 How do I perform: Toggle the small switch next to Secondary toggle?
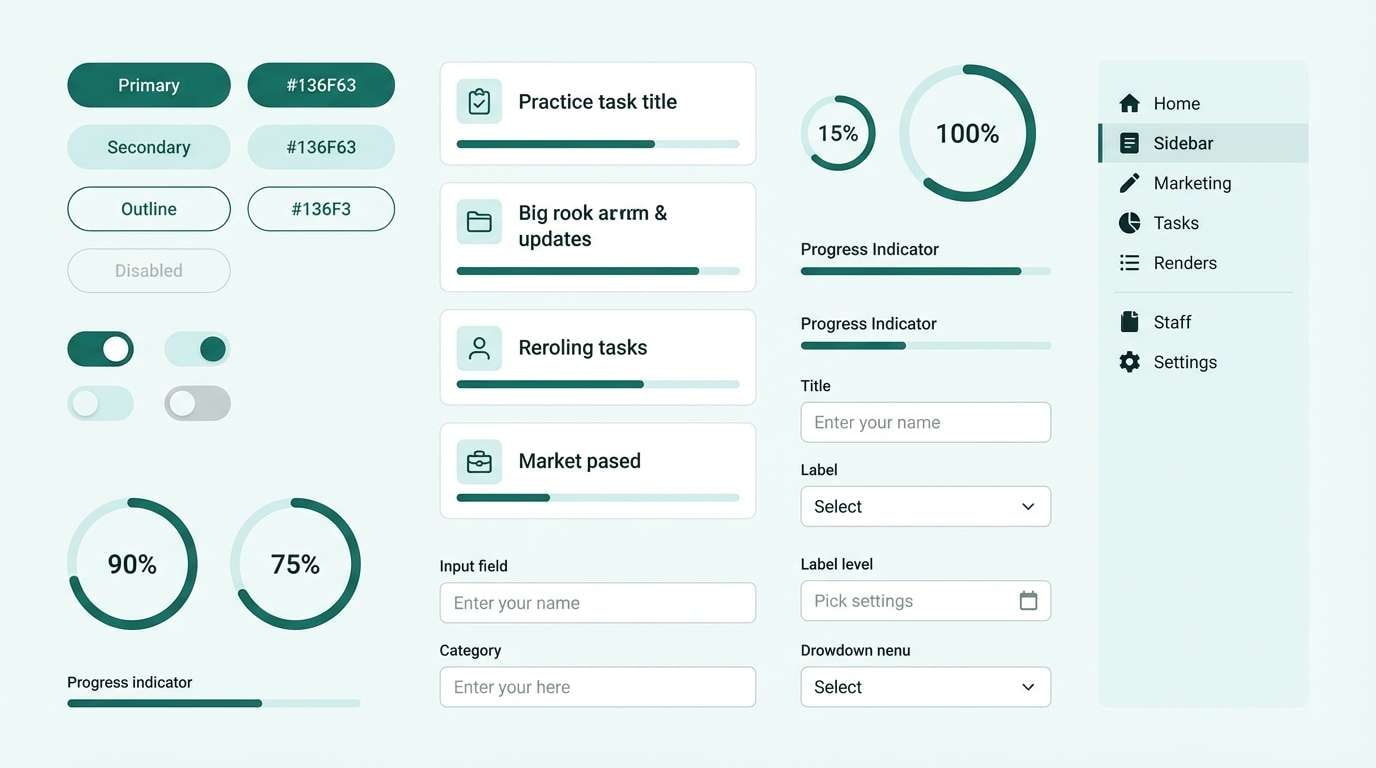[x=197, y=349]
